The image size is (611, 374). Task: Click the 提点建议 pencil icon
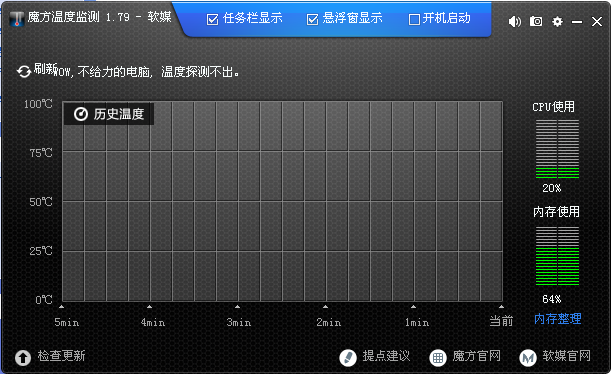348,358
